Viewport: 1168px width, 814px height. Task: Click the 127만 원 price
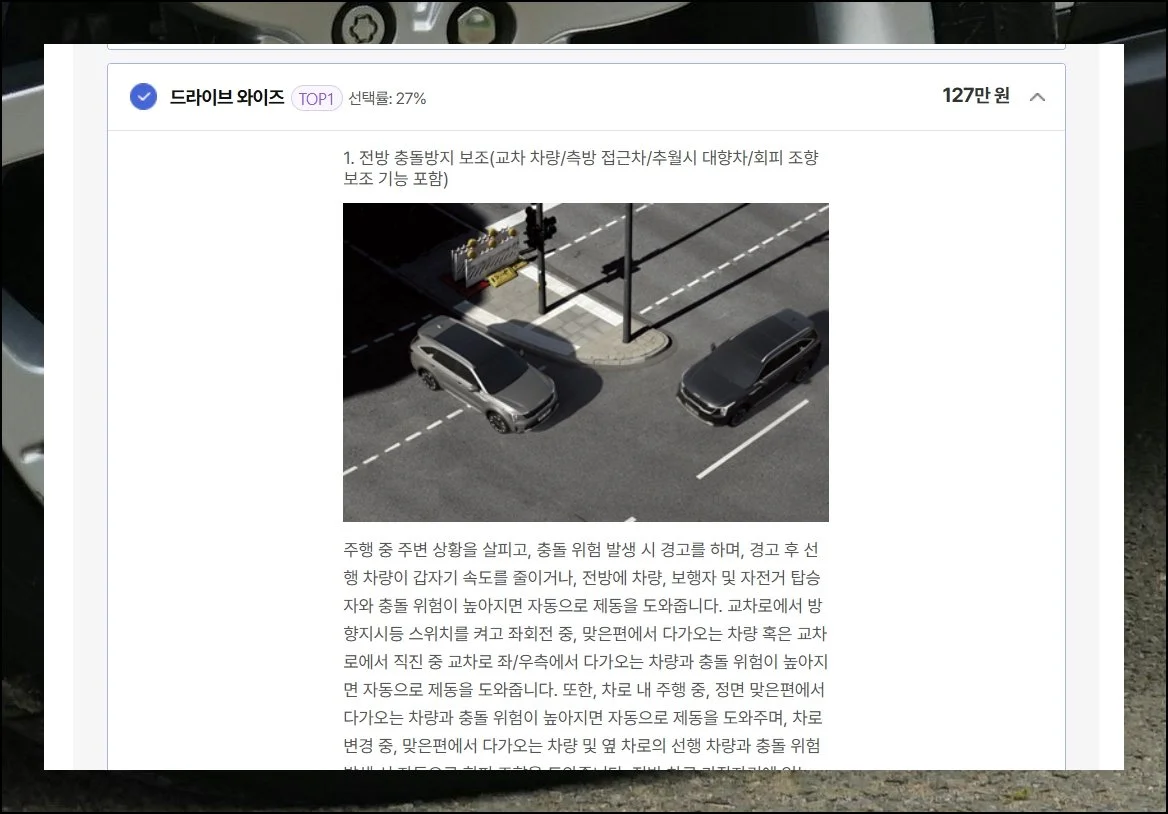(x=975, y=96)
